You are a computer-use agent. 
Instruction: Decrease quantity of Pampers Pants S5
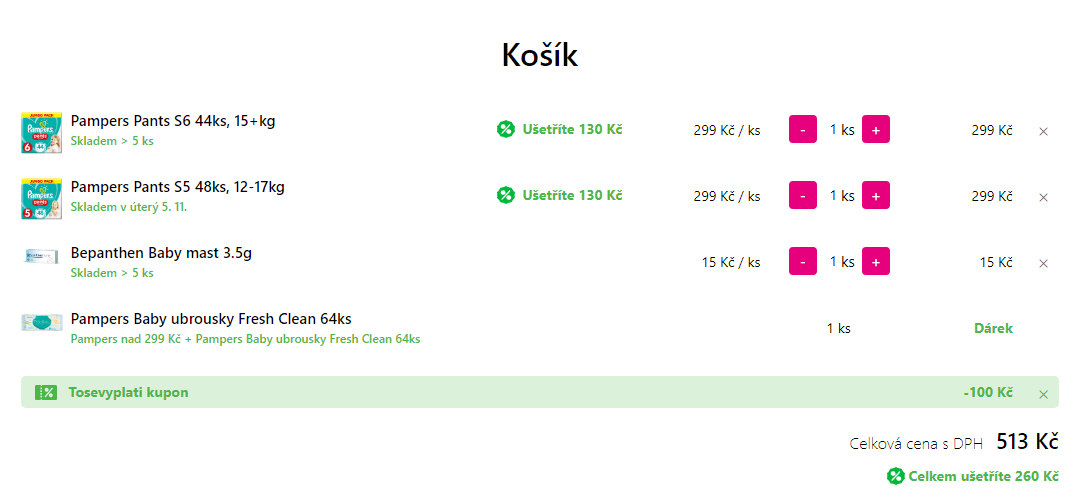click(x=803, y=195)
